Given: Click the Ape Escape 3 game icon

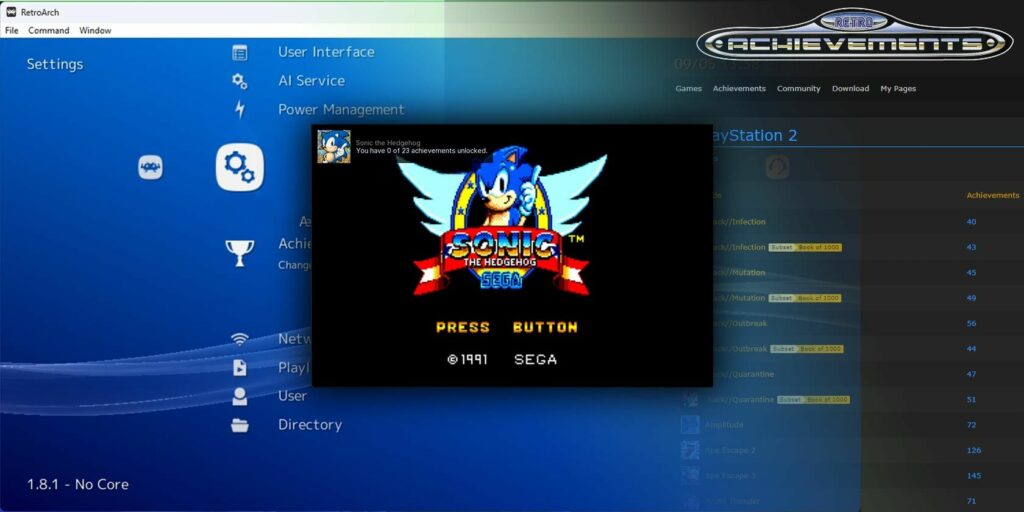Looking at the screenshot, I should pos(690,476).
